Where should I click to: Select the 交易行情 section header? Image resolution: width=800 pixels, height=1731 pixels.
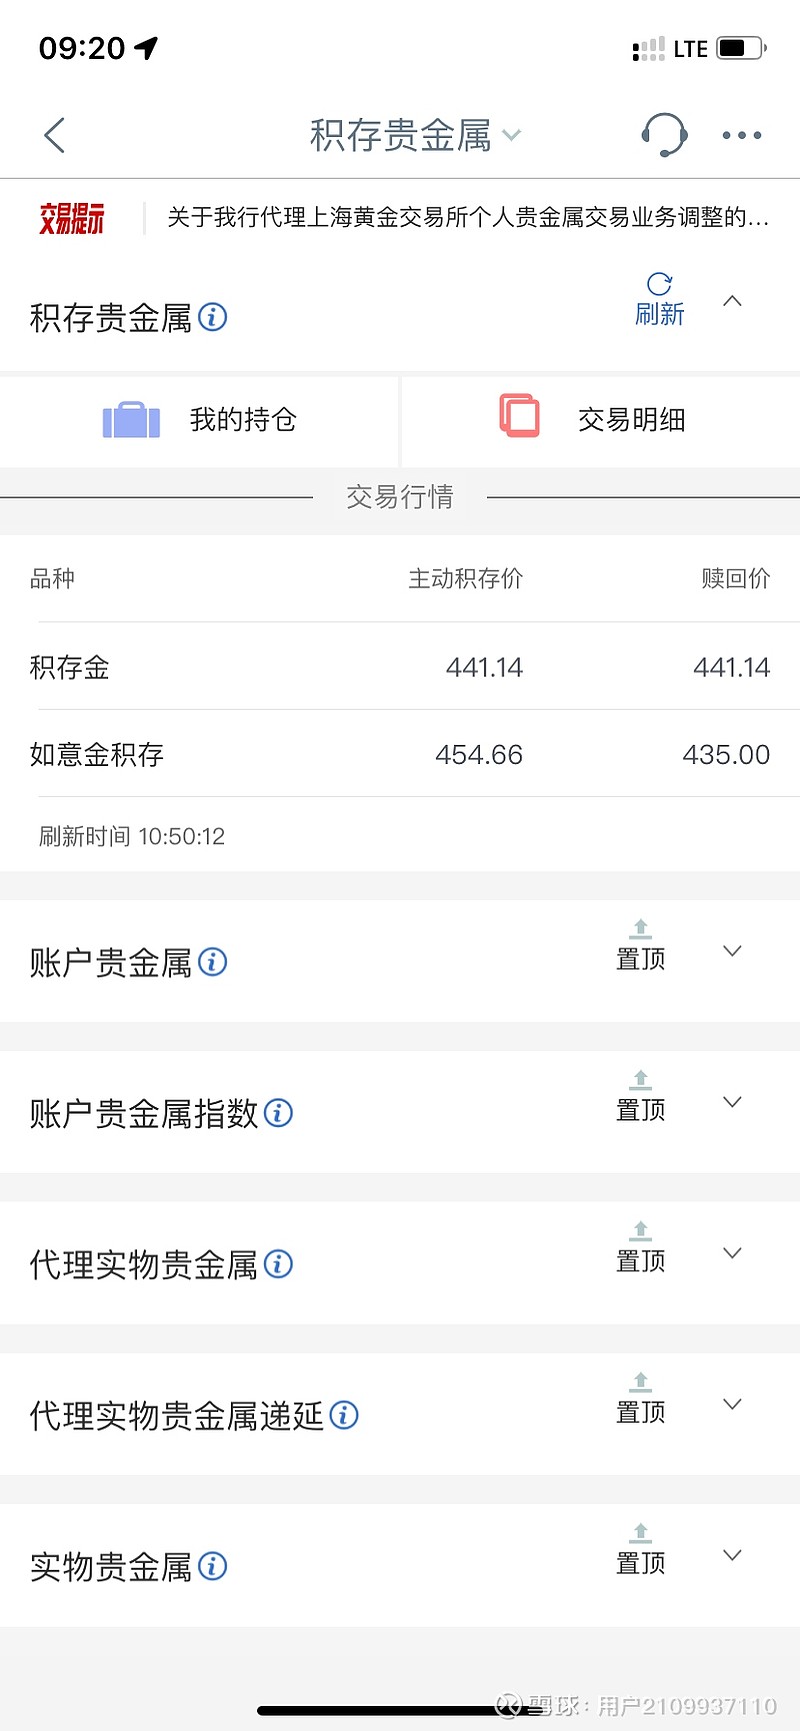(400, 497)
